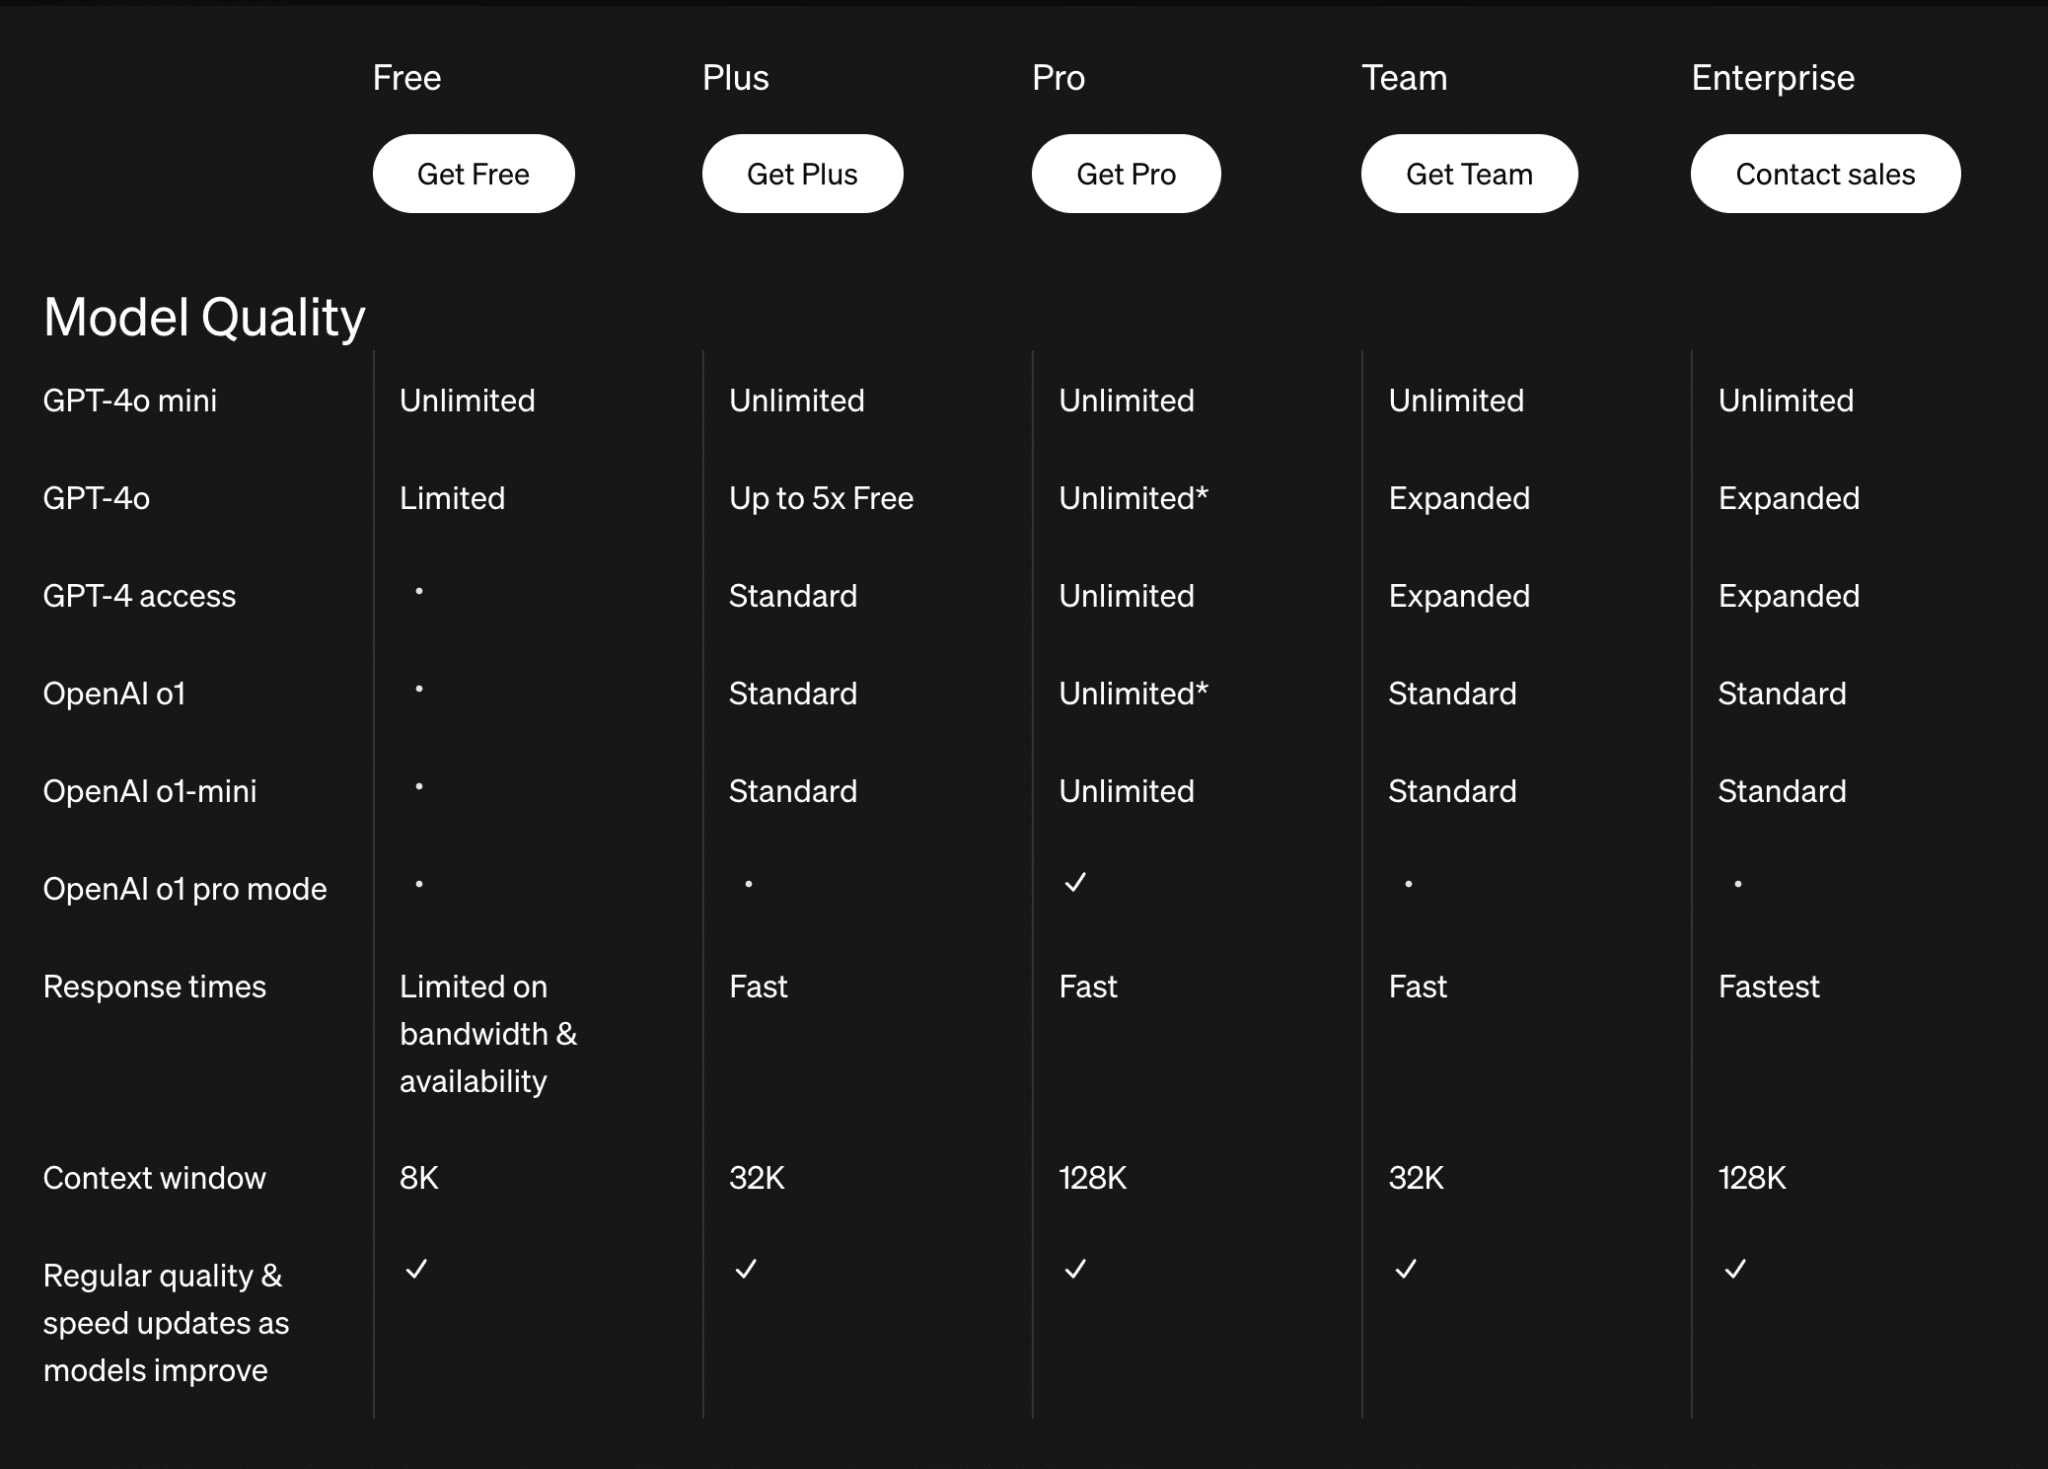
Task: Click the Plus plan's regular updates checkmark
Action: 746,1269
